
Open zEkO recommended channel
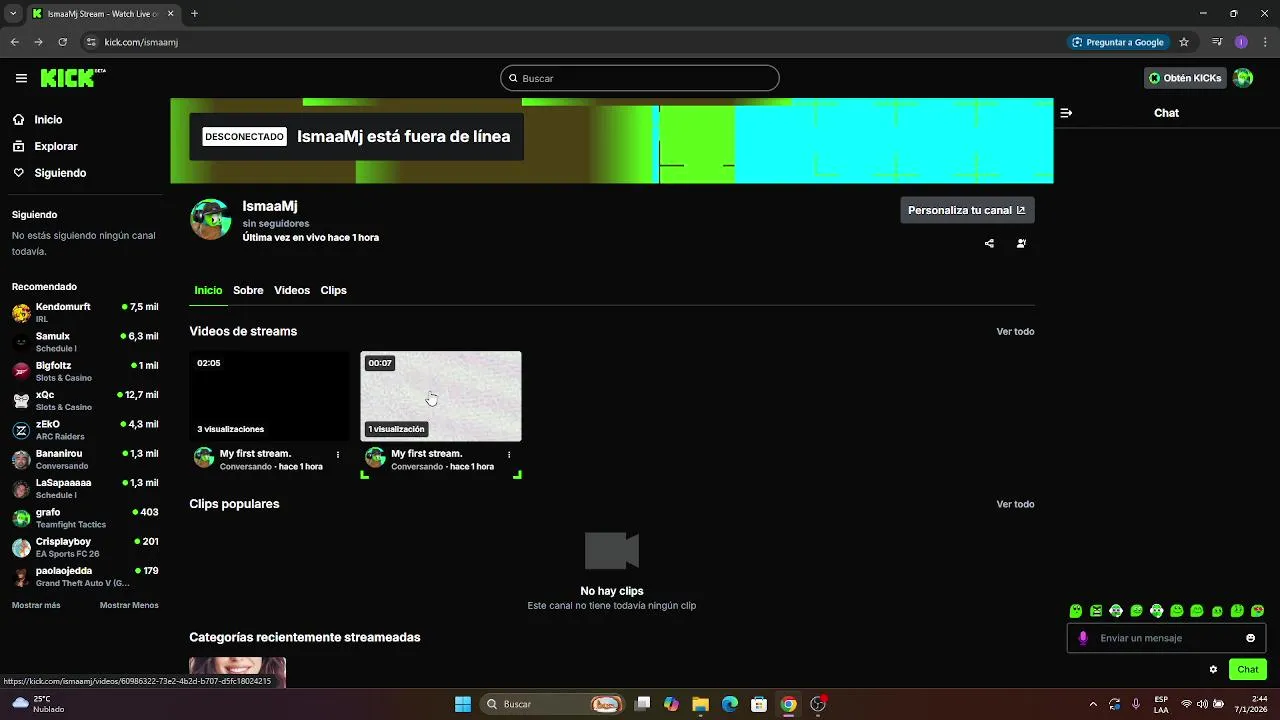pos(85,430)
